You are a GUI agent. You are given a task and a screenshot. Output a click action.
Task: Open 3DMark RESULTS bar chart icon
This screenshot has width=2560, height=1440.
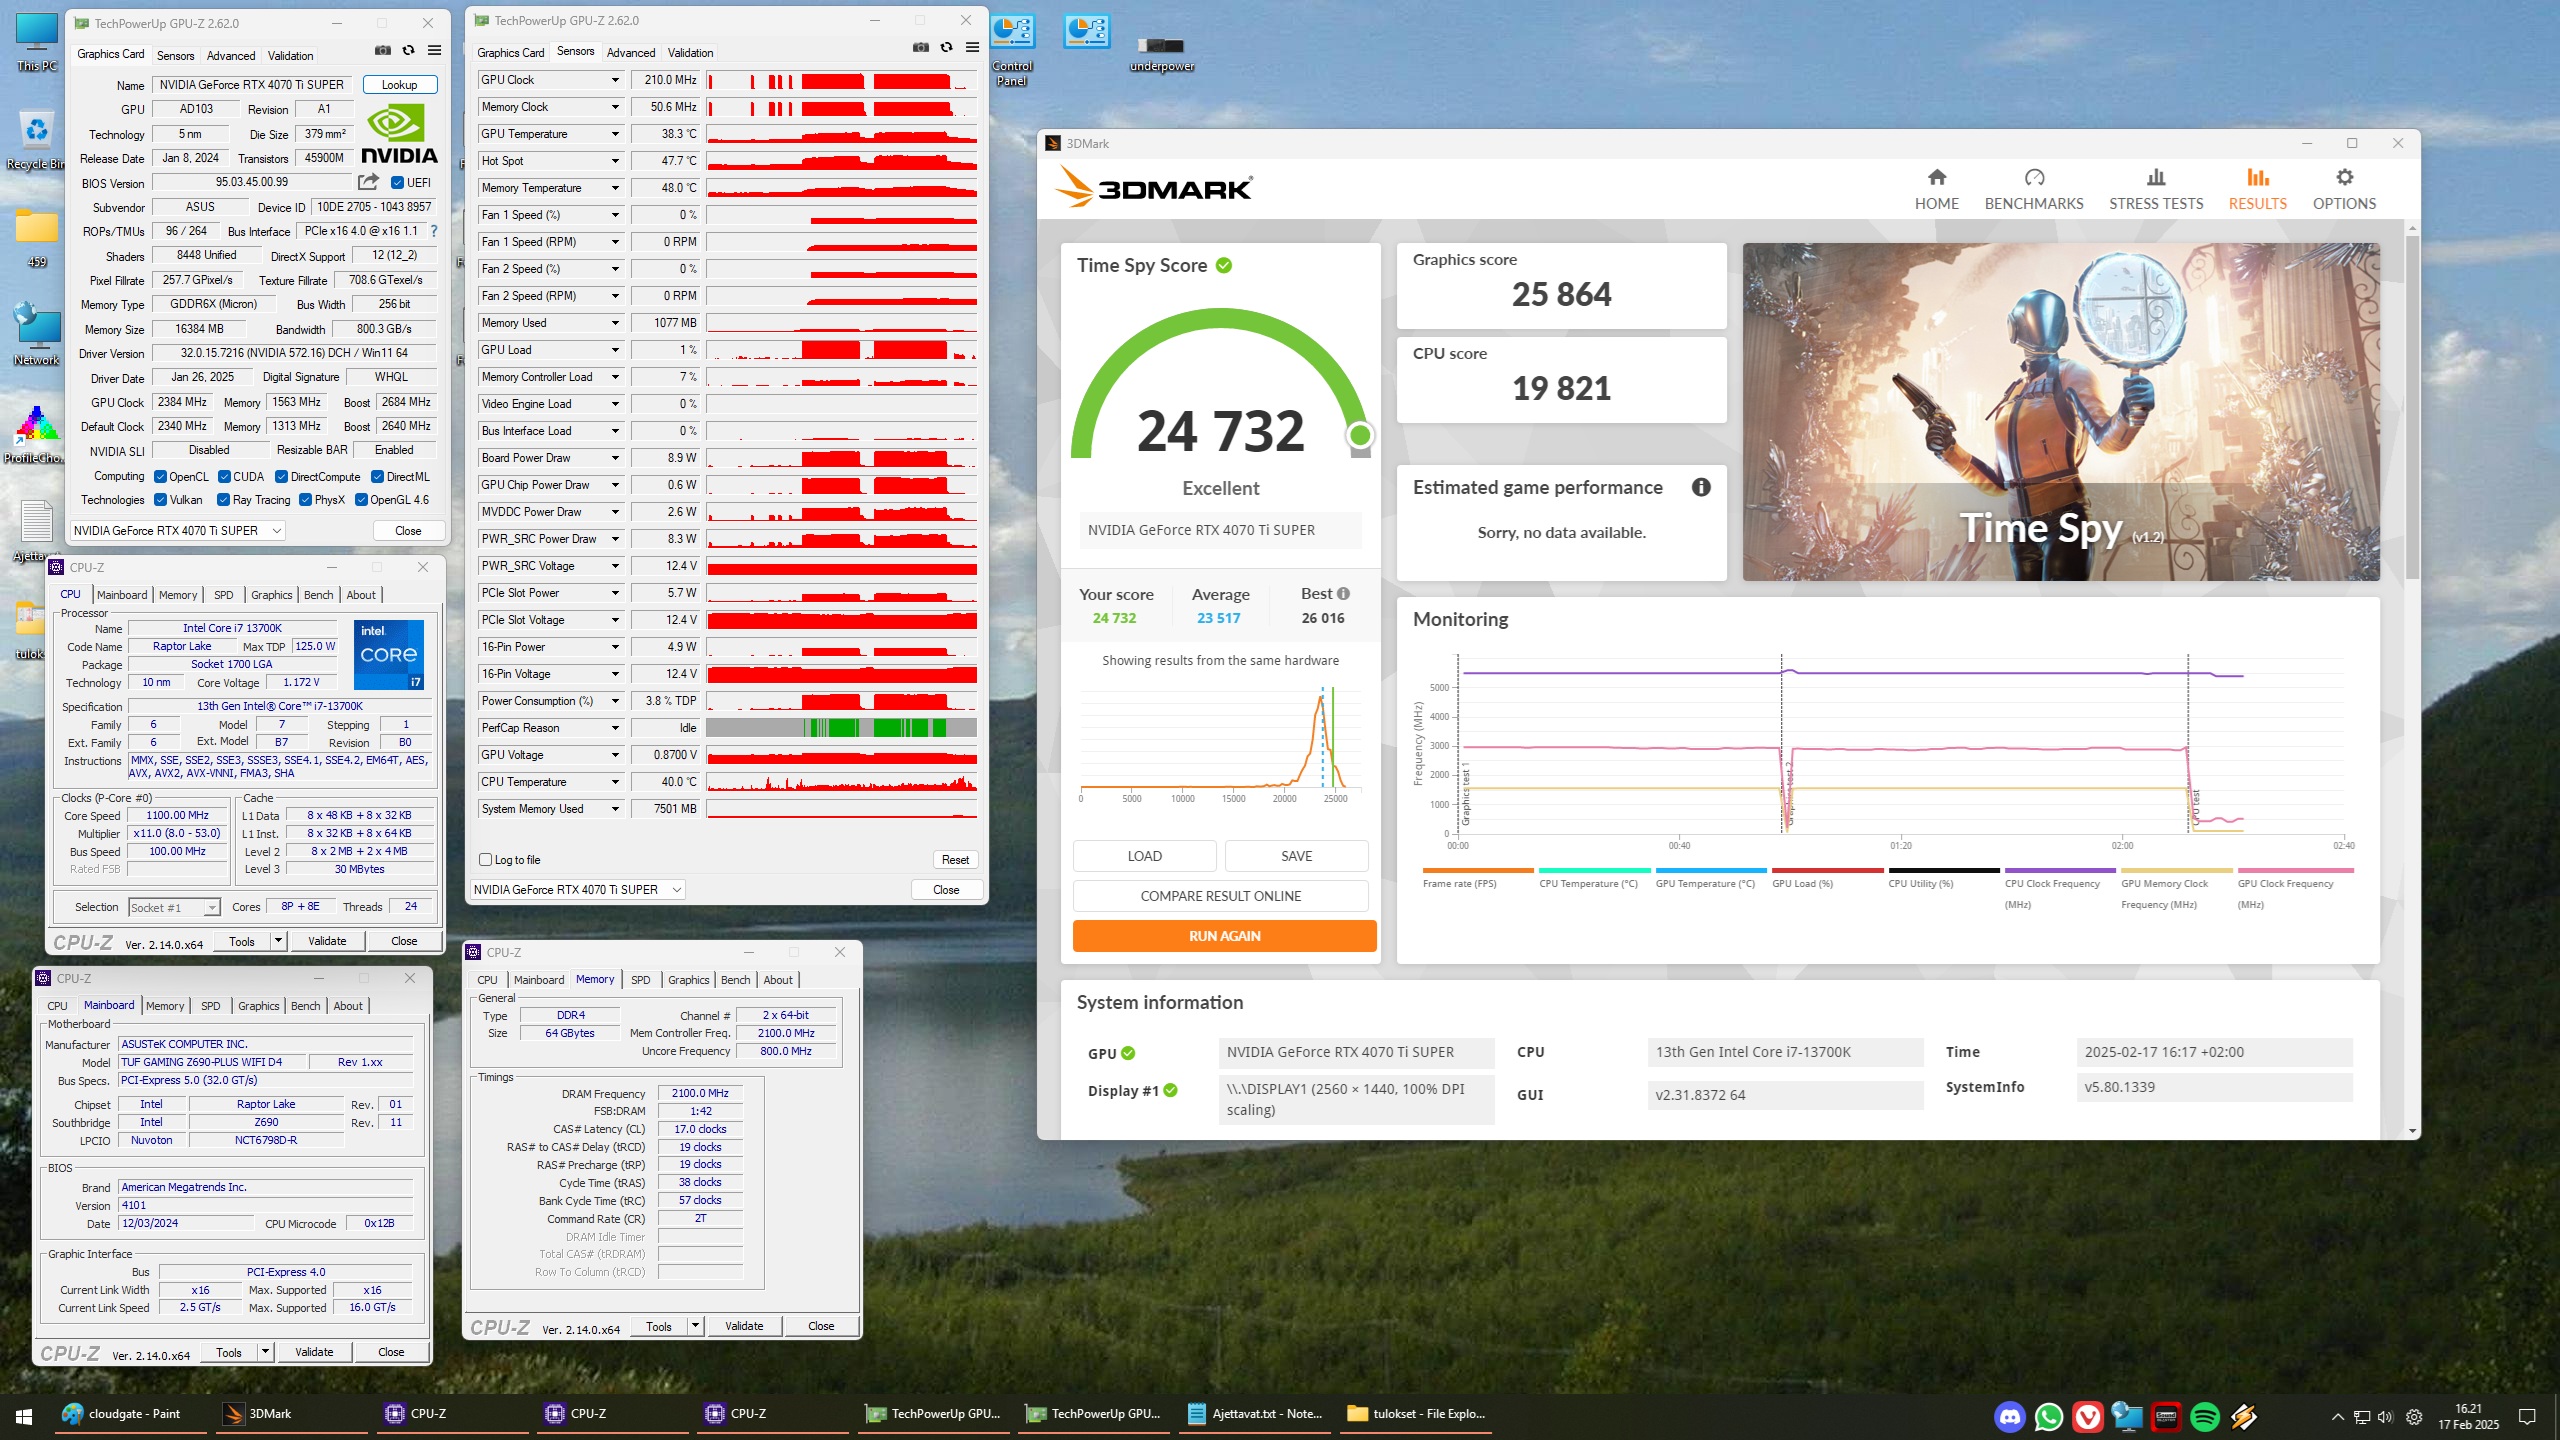pyautogui.click(x=2257, y=178)
